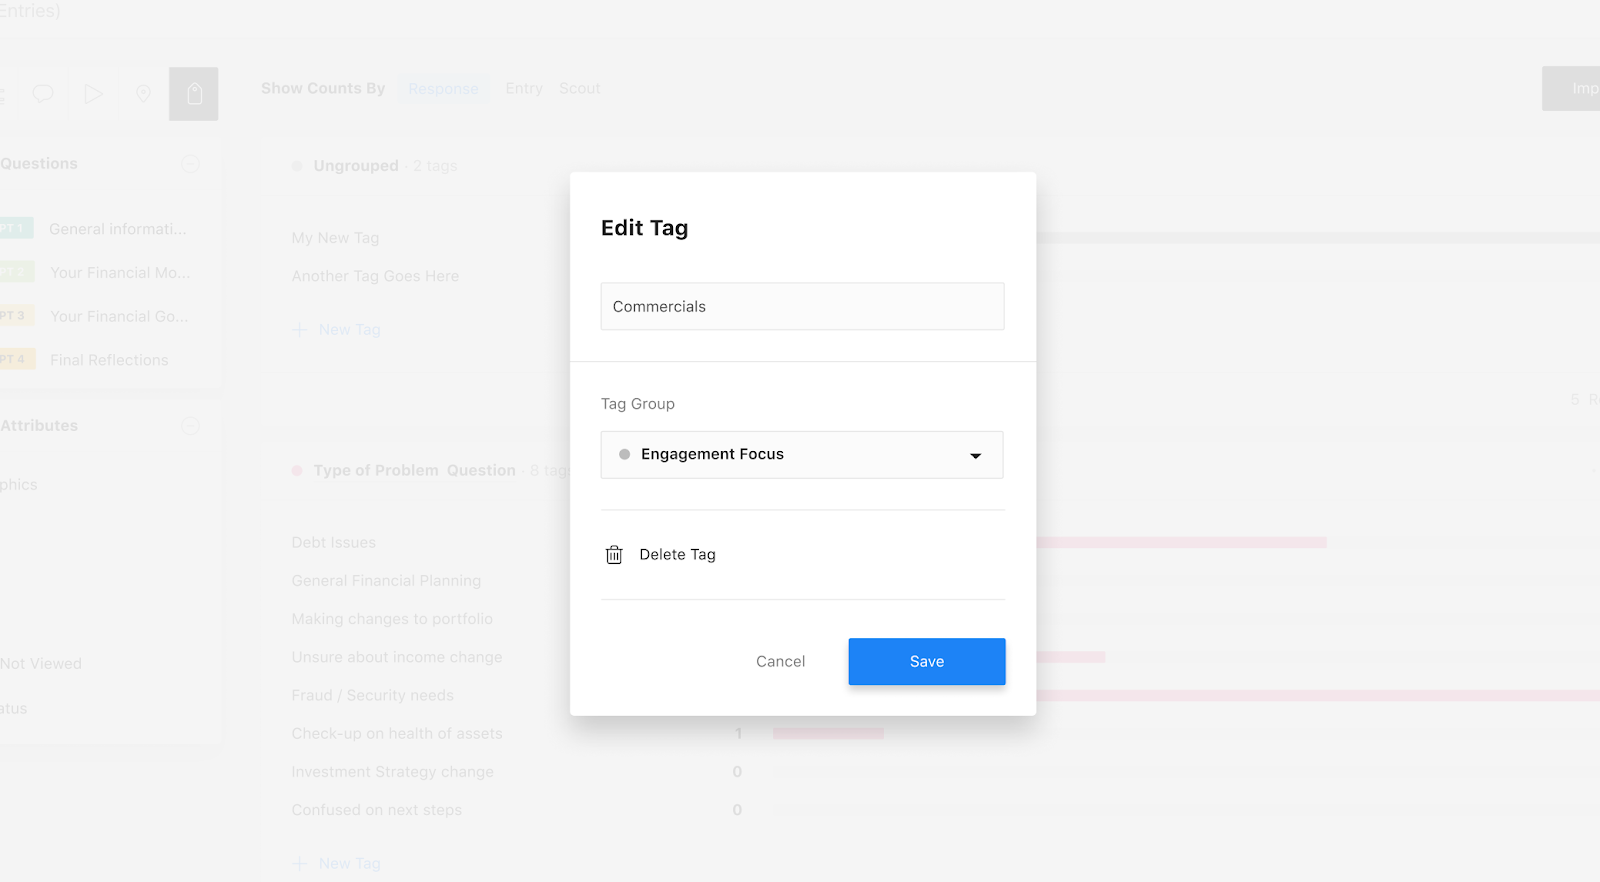Click Type of Problem Question group header
This screenshot has height=882, width=1600.
414,471
